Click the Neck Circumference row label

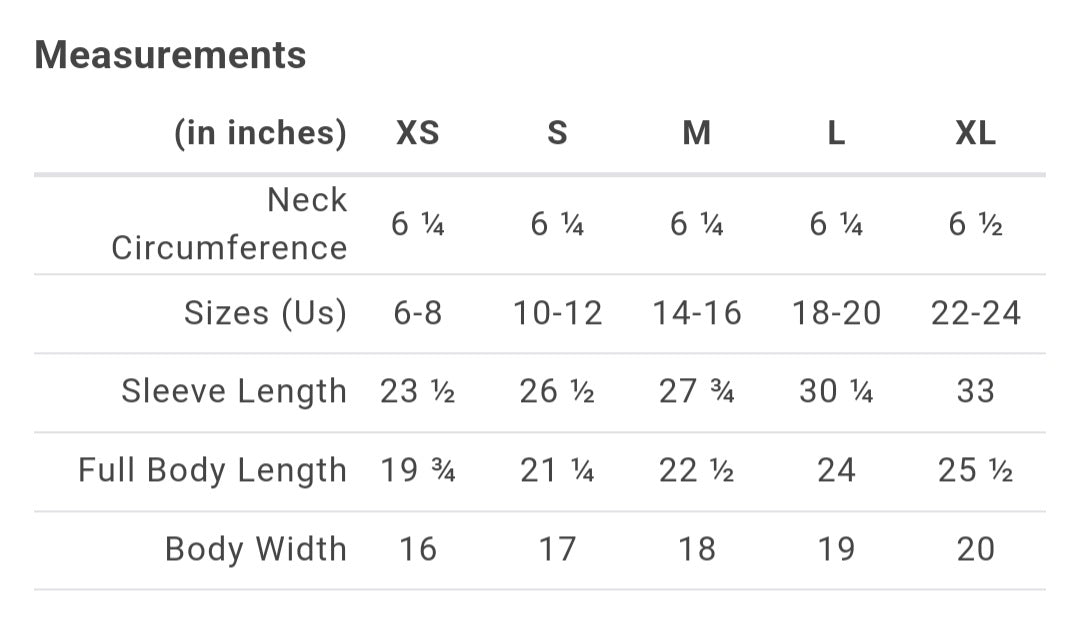[229, 224]
